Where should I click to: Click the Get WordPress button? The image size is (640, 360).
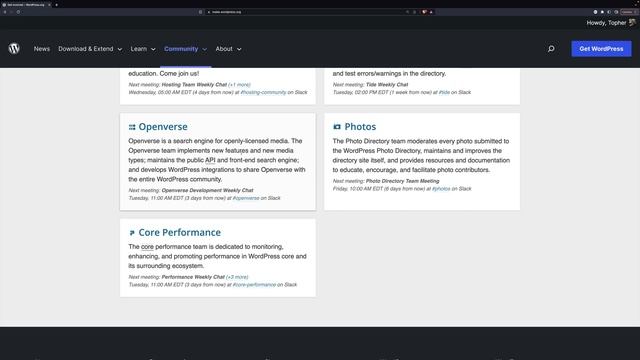point(601,49)
